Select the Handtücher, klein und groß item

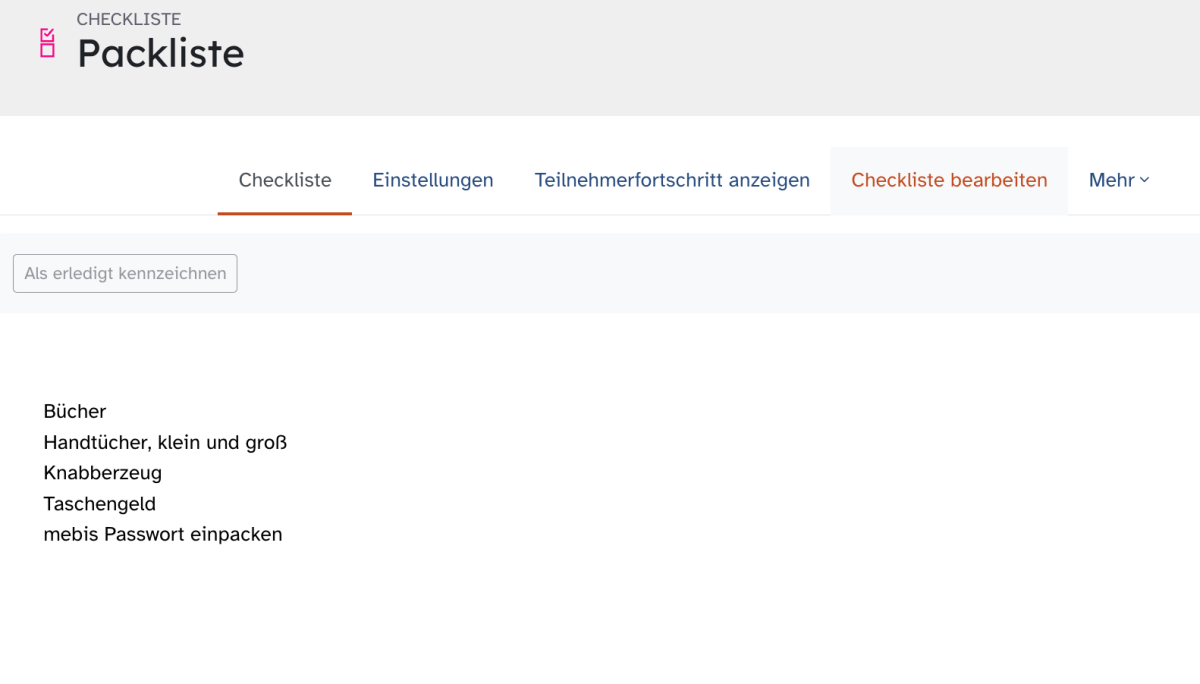165,442
